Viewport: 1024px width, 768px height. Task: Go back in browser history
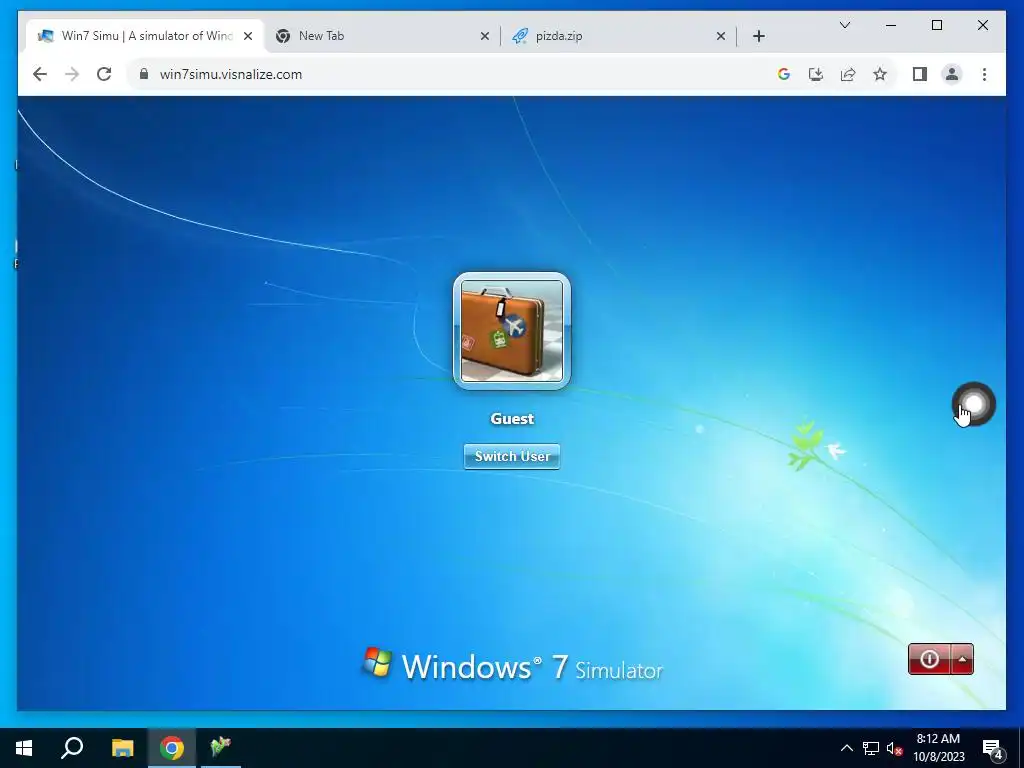(x=40, y=74)
